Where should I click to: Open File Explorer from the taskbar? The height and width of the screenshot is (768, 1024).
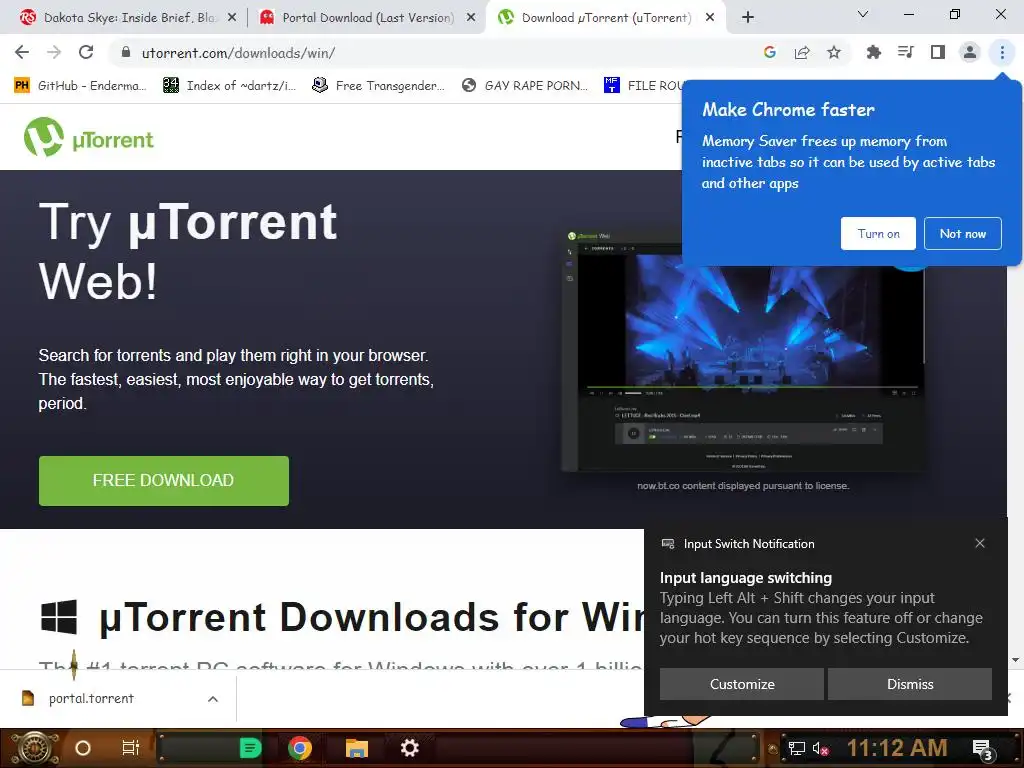357,748
